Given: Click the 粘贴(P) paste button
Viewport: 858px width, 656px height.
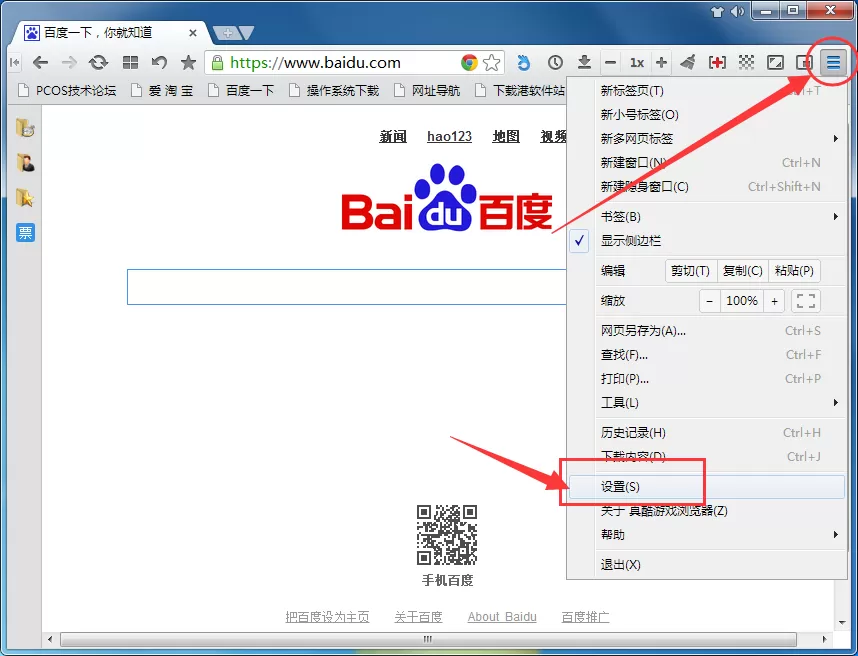Looking at the screenshot, I should (795, 271).
